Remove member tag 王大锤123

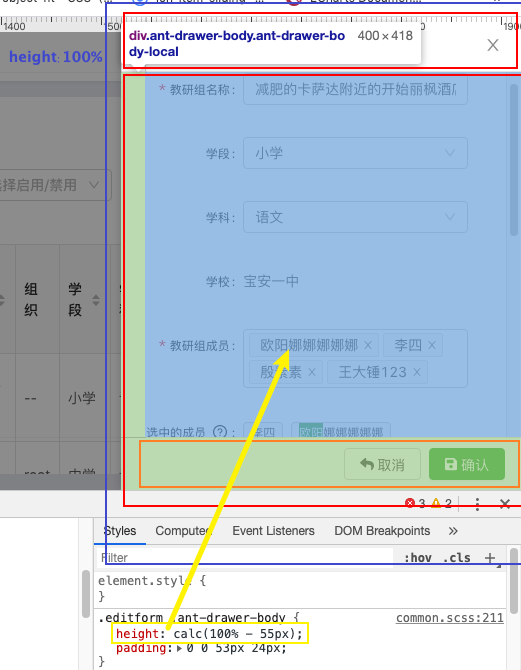tap(417, 372)
